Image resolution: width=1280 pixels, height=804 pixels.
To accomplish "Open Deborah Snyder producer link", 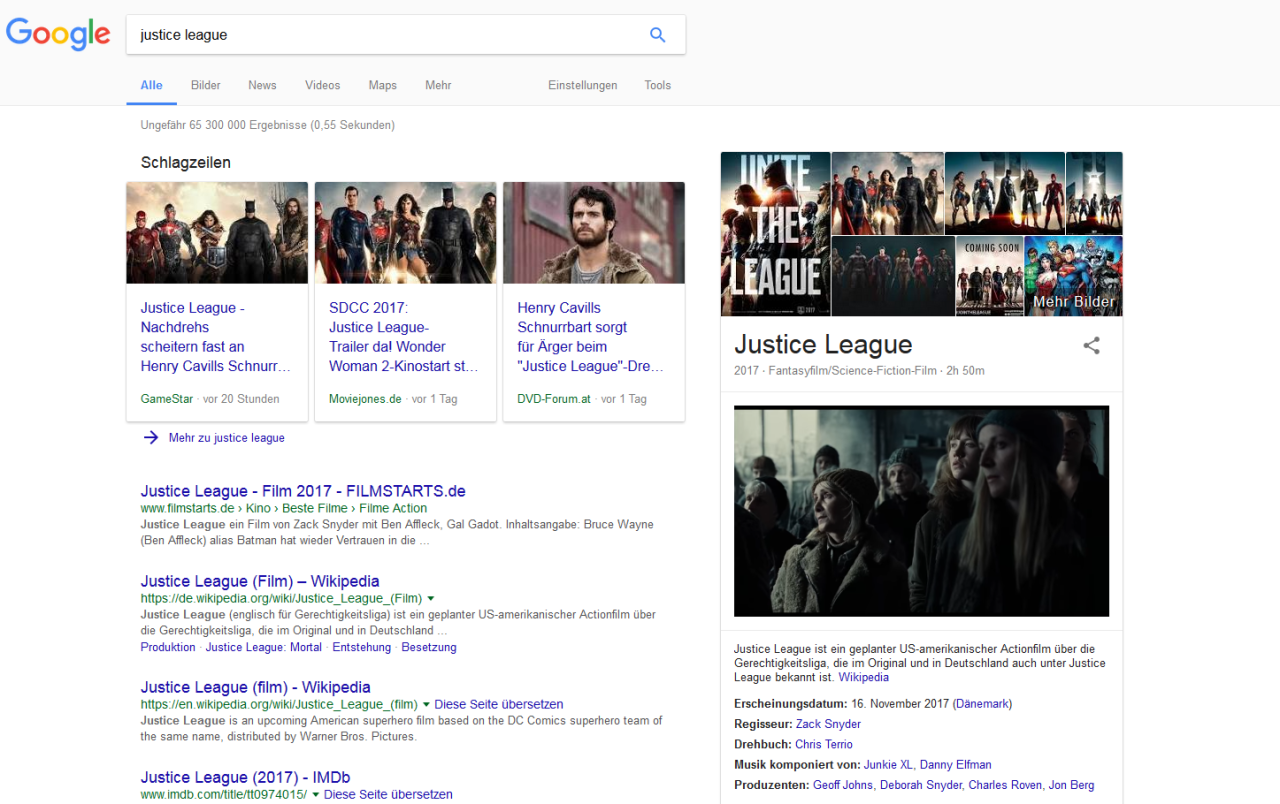I will click(x=920, y=785).
